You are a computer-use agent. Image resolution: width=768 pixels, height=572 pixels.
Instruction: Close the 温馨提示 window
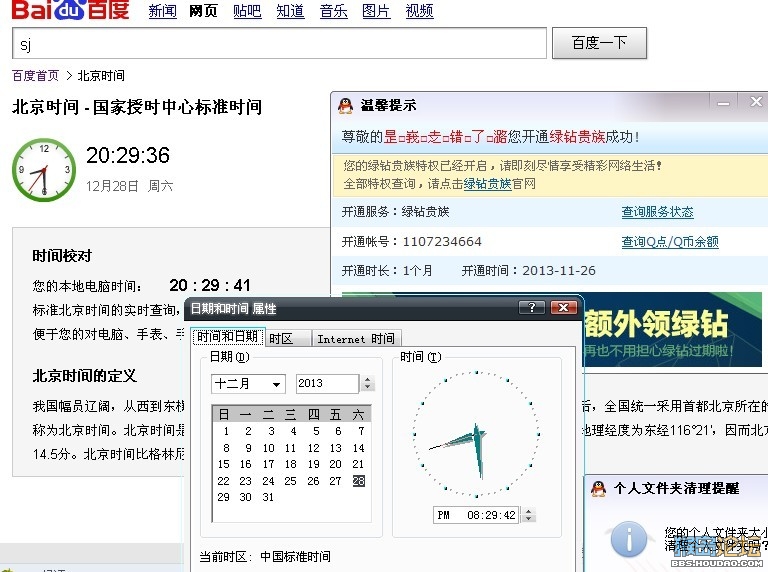pos(756,102)
